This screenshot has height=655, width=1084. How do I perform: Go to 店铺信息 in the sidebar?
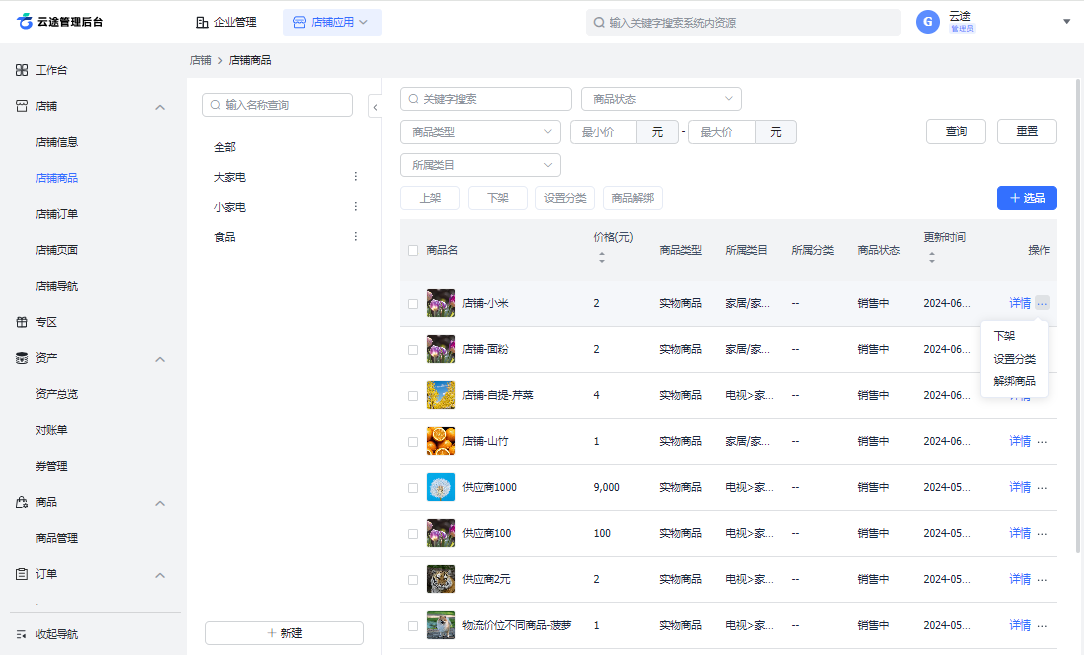point(57,142)
